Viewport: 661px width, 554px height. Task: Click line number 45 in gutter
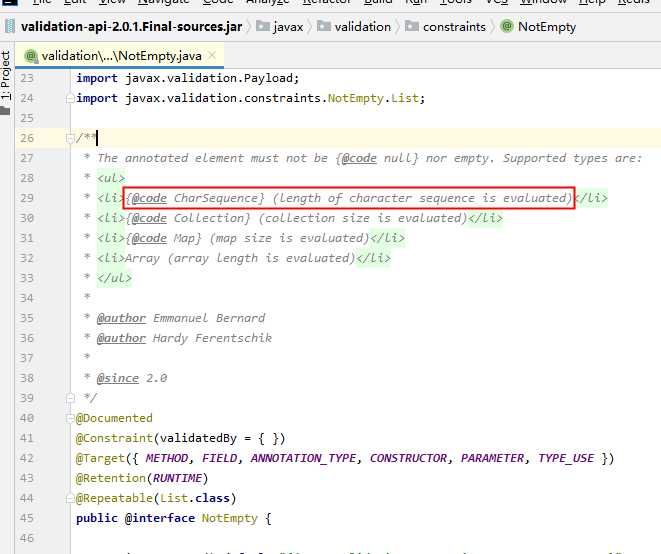coord(27,518)
